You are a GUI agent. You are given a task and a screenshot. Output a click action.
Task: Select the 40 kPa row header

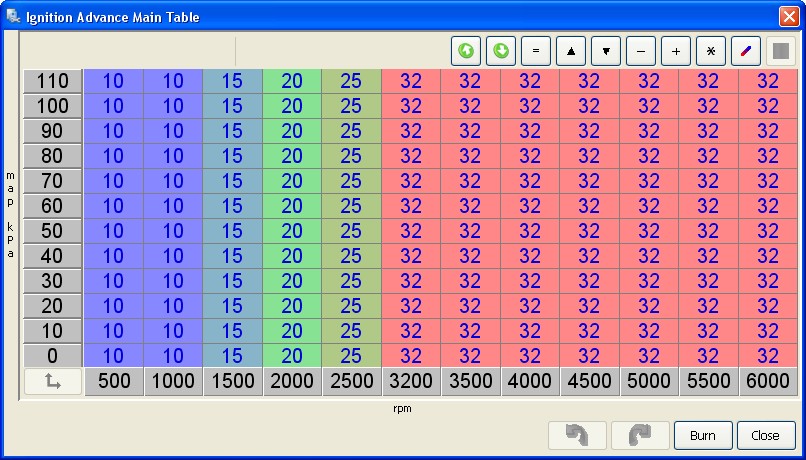click(53, 256)
